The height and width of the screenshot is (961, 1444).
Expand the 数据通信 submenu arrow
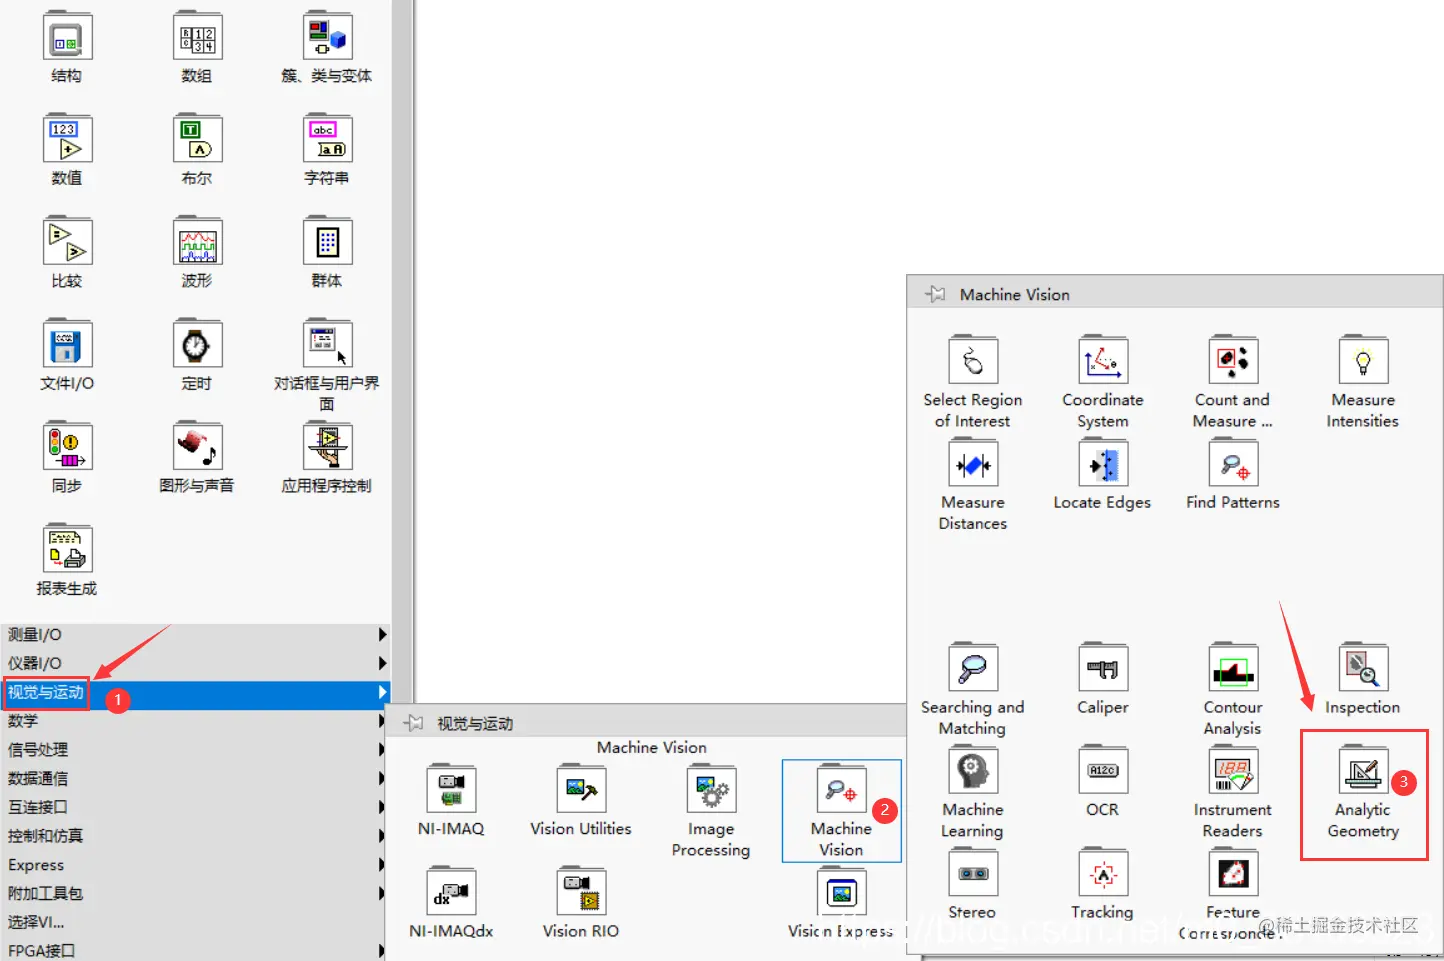click(x=382, y=778)
